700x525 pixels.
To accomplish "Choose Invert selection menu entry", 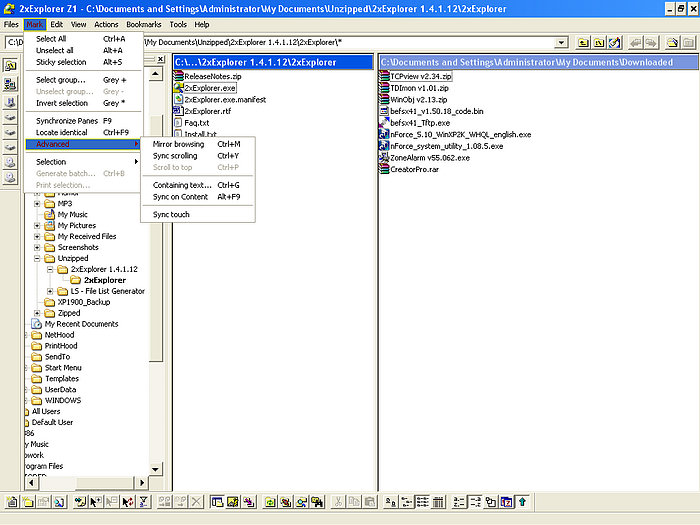I will tap(83, 103).
